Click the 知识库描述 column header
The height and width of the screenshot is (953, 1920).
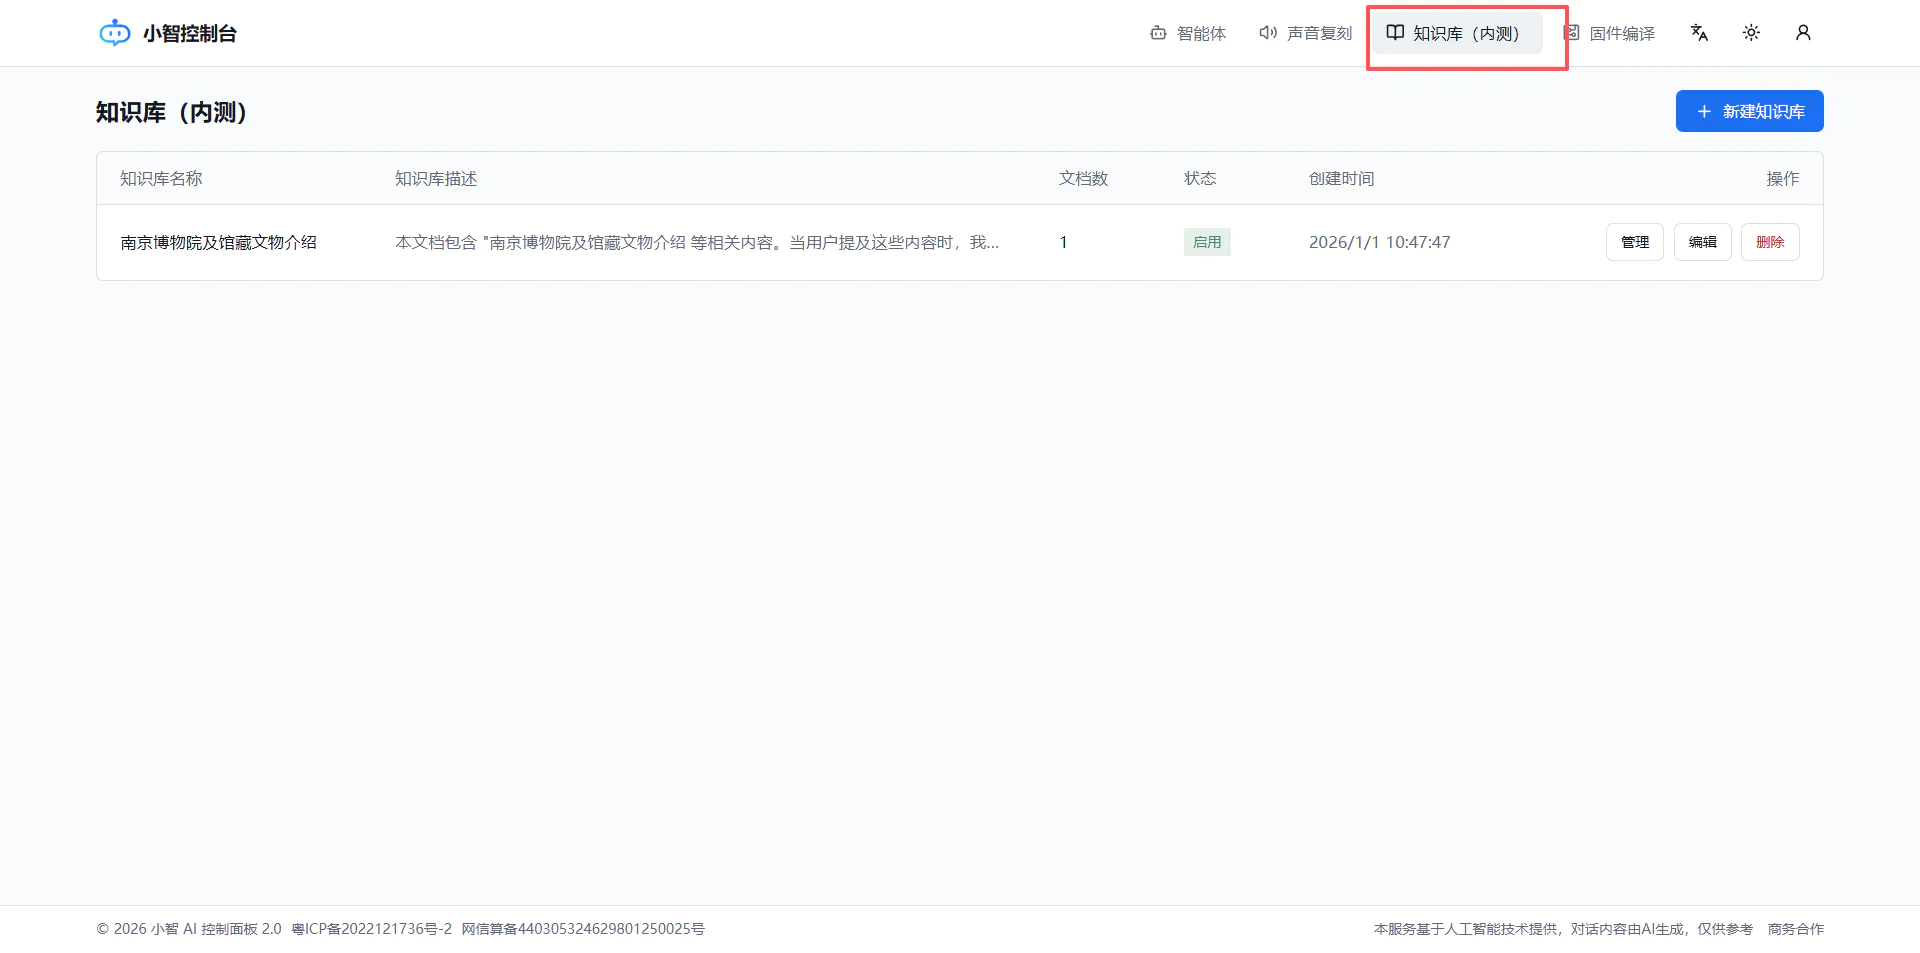[x=436, y=178]
